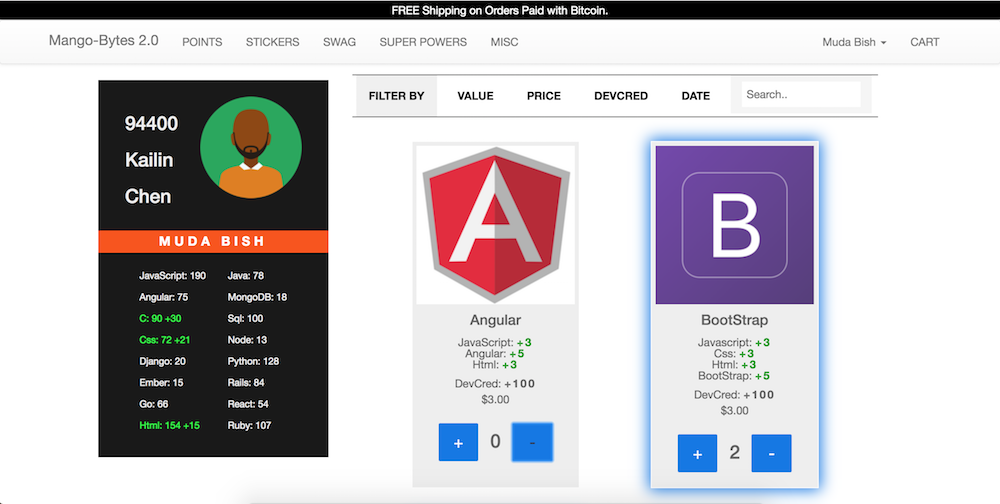Select the Angular product title
The height and width of the screenshot is (504, 1000).
[496, 320]
